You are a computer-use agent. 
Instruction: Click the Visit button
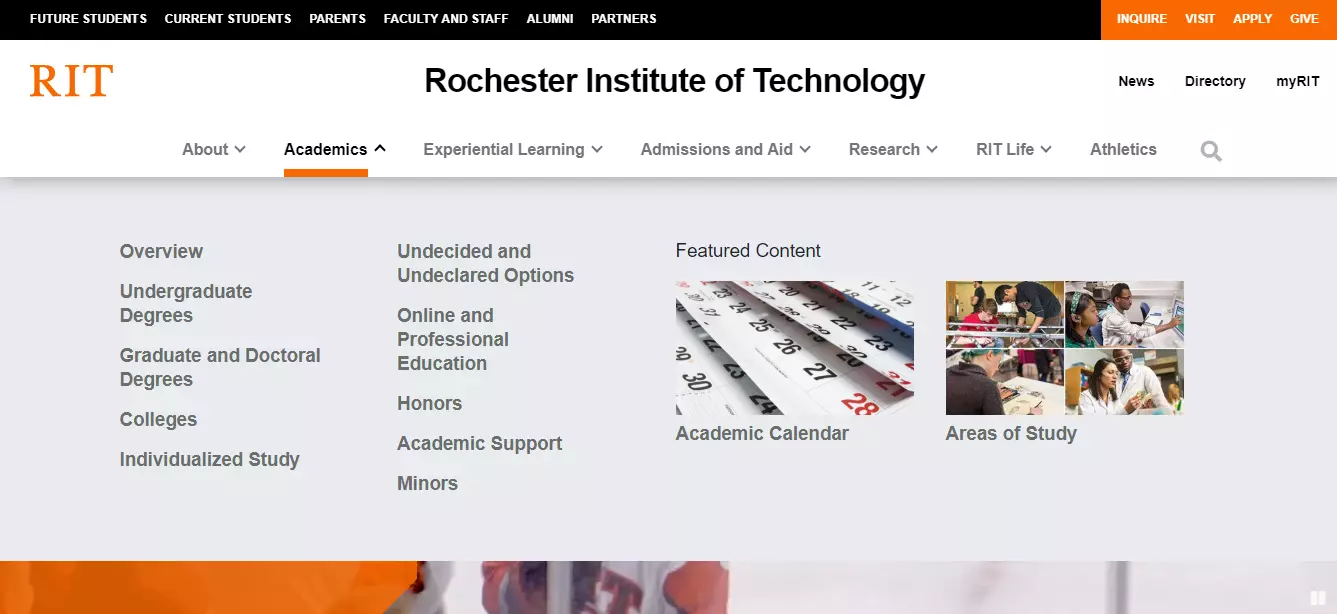pos(1200,19)
